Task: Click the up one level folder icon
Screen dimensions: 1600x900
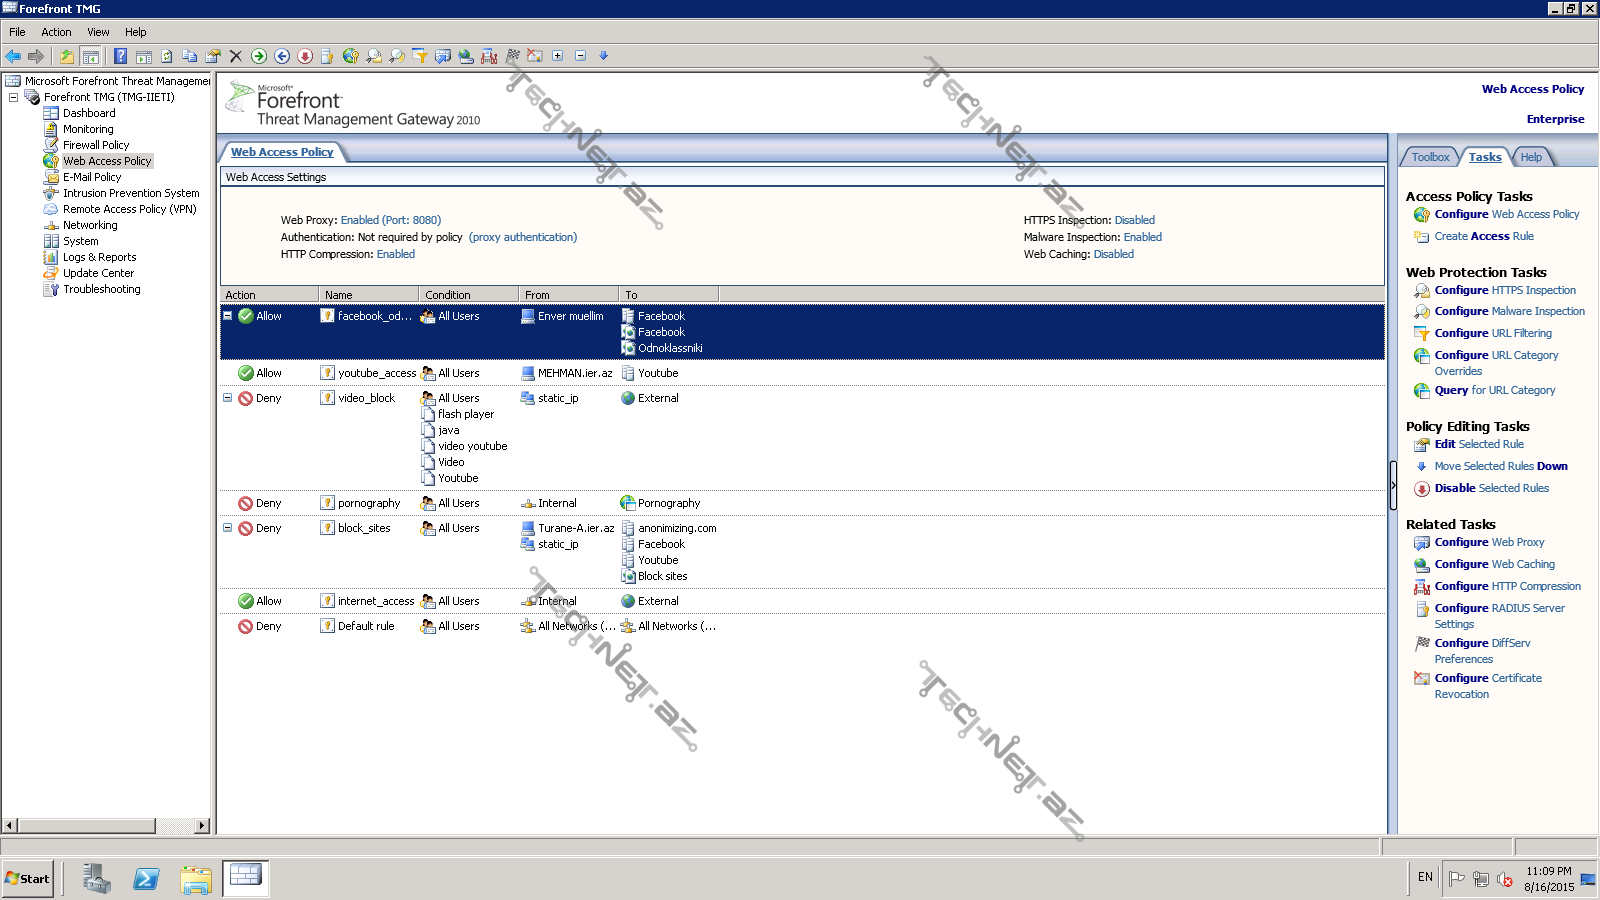Action: (66, 56)
